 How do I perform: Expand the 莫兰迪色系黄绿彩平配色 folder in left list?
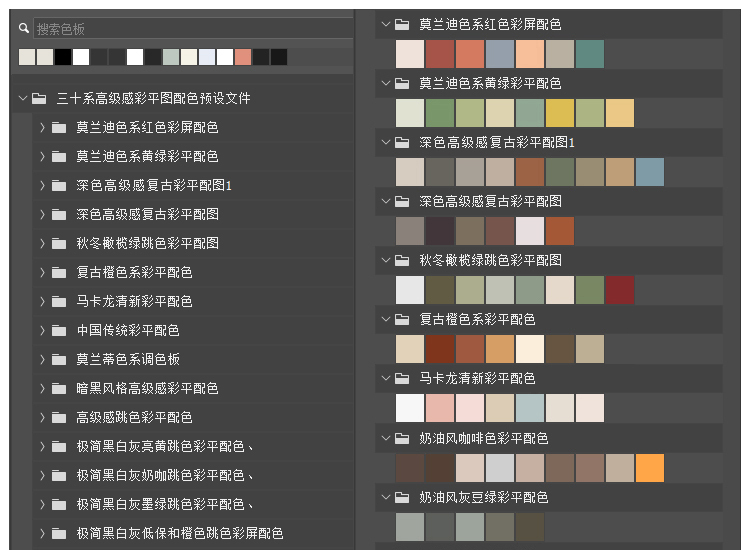[x=42, y=156]
